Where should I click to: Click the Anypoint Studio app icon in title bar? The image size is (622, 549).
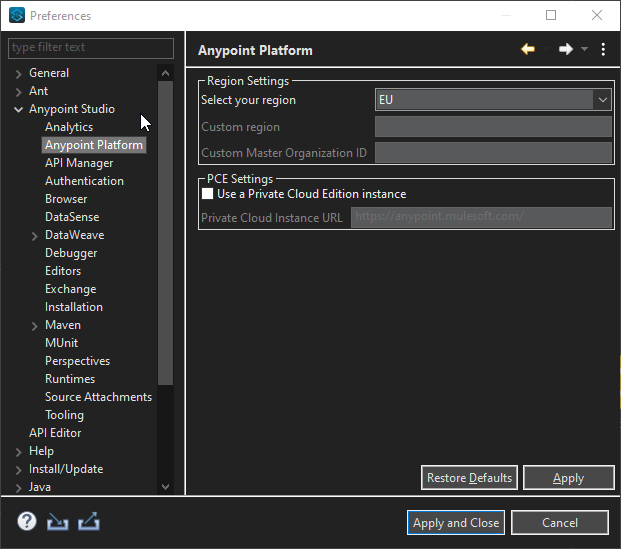(x=17, y=15)
